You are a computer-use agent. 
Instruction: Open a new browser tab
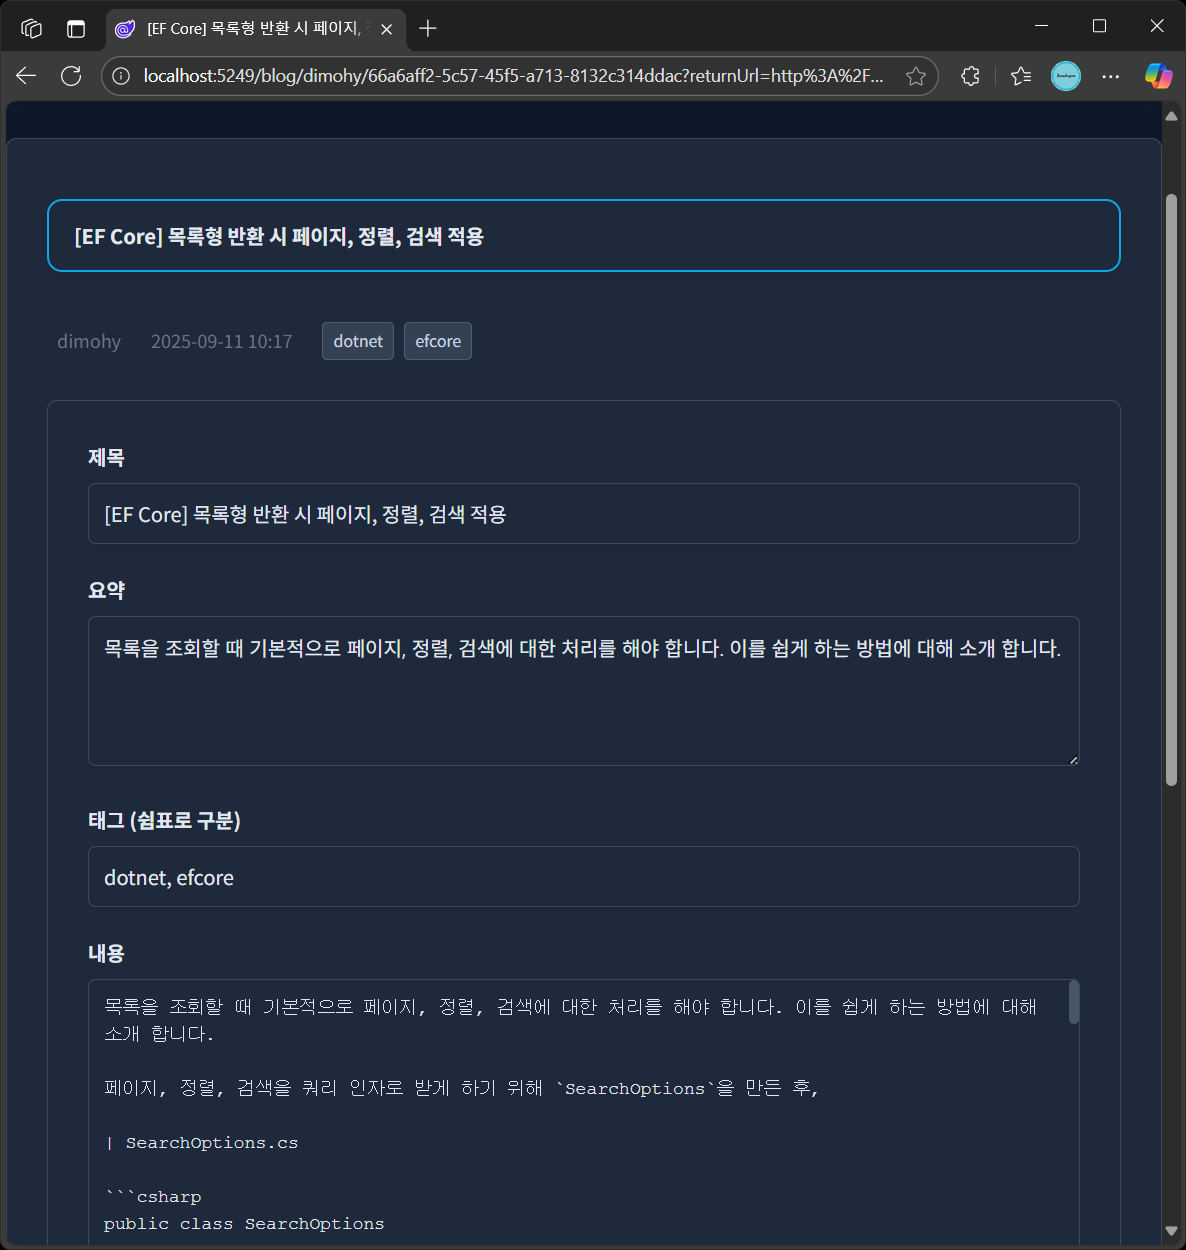(428, 29)
